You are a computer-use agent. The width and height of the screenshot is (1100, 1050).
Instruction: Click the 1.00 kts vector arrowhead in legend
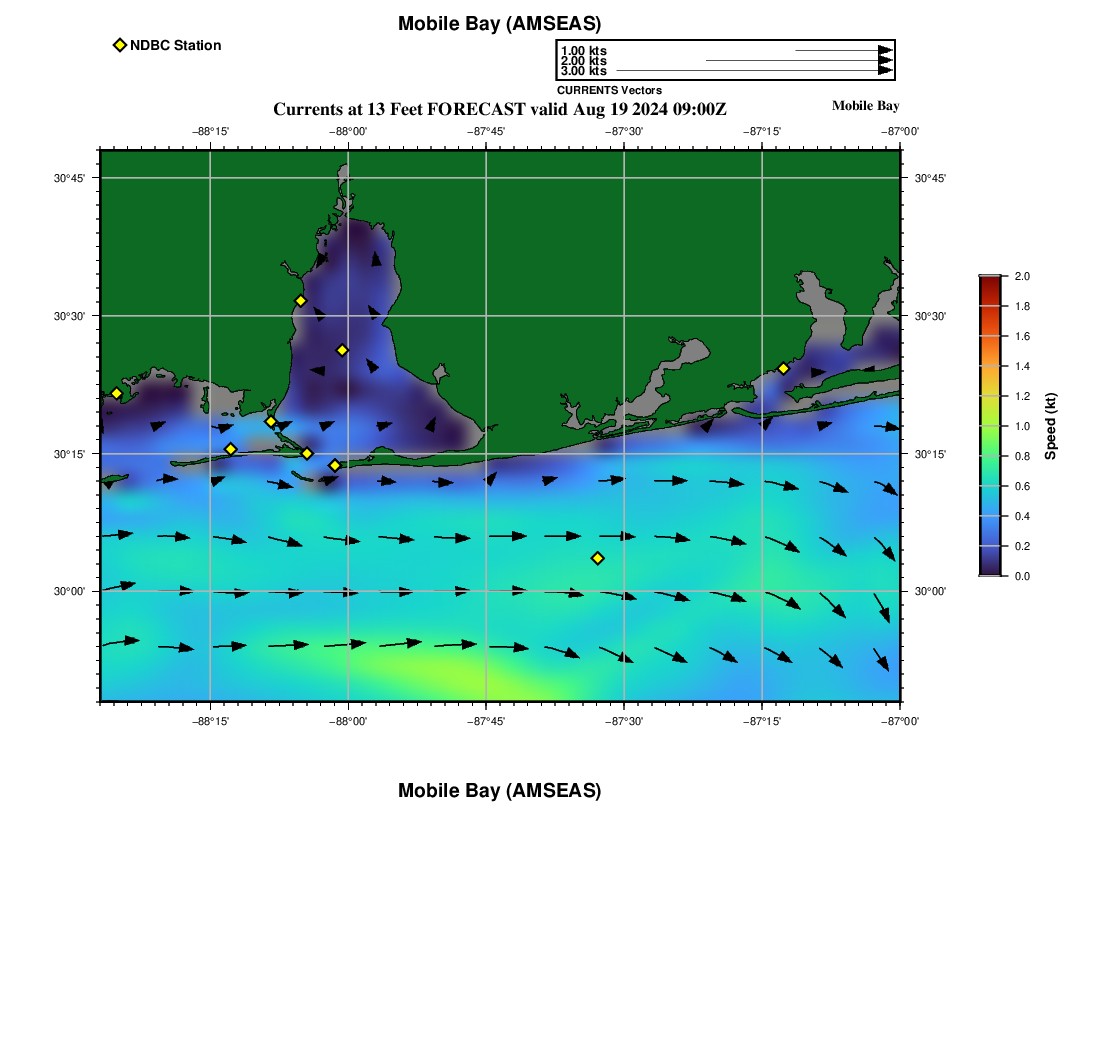pos(885,50)
